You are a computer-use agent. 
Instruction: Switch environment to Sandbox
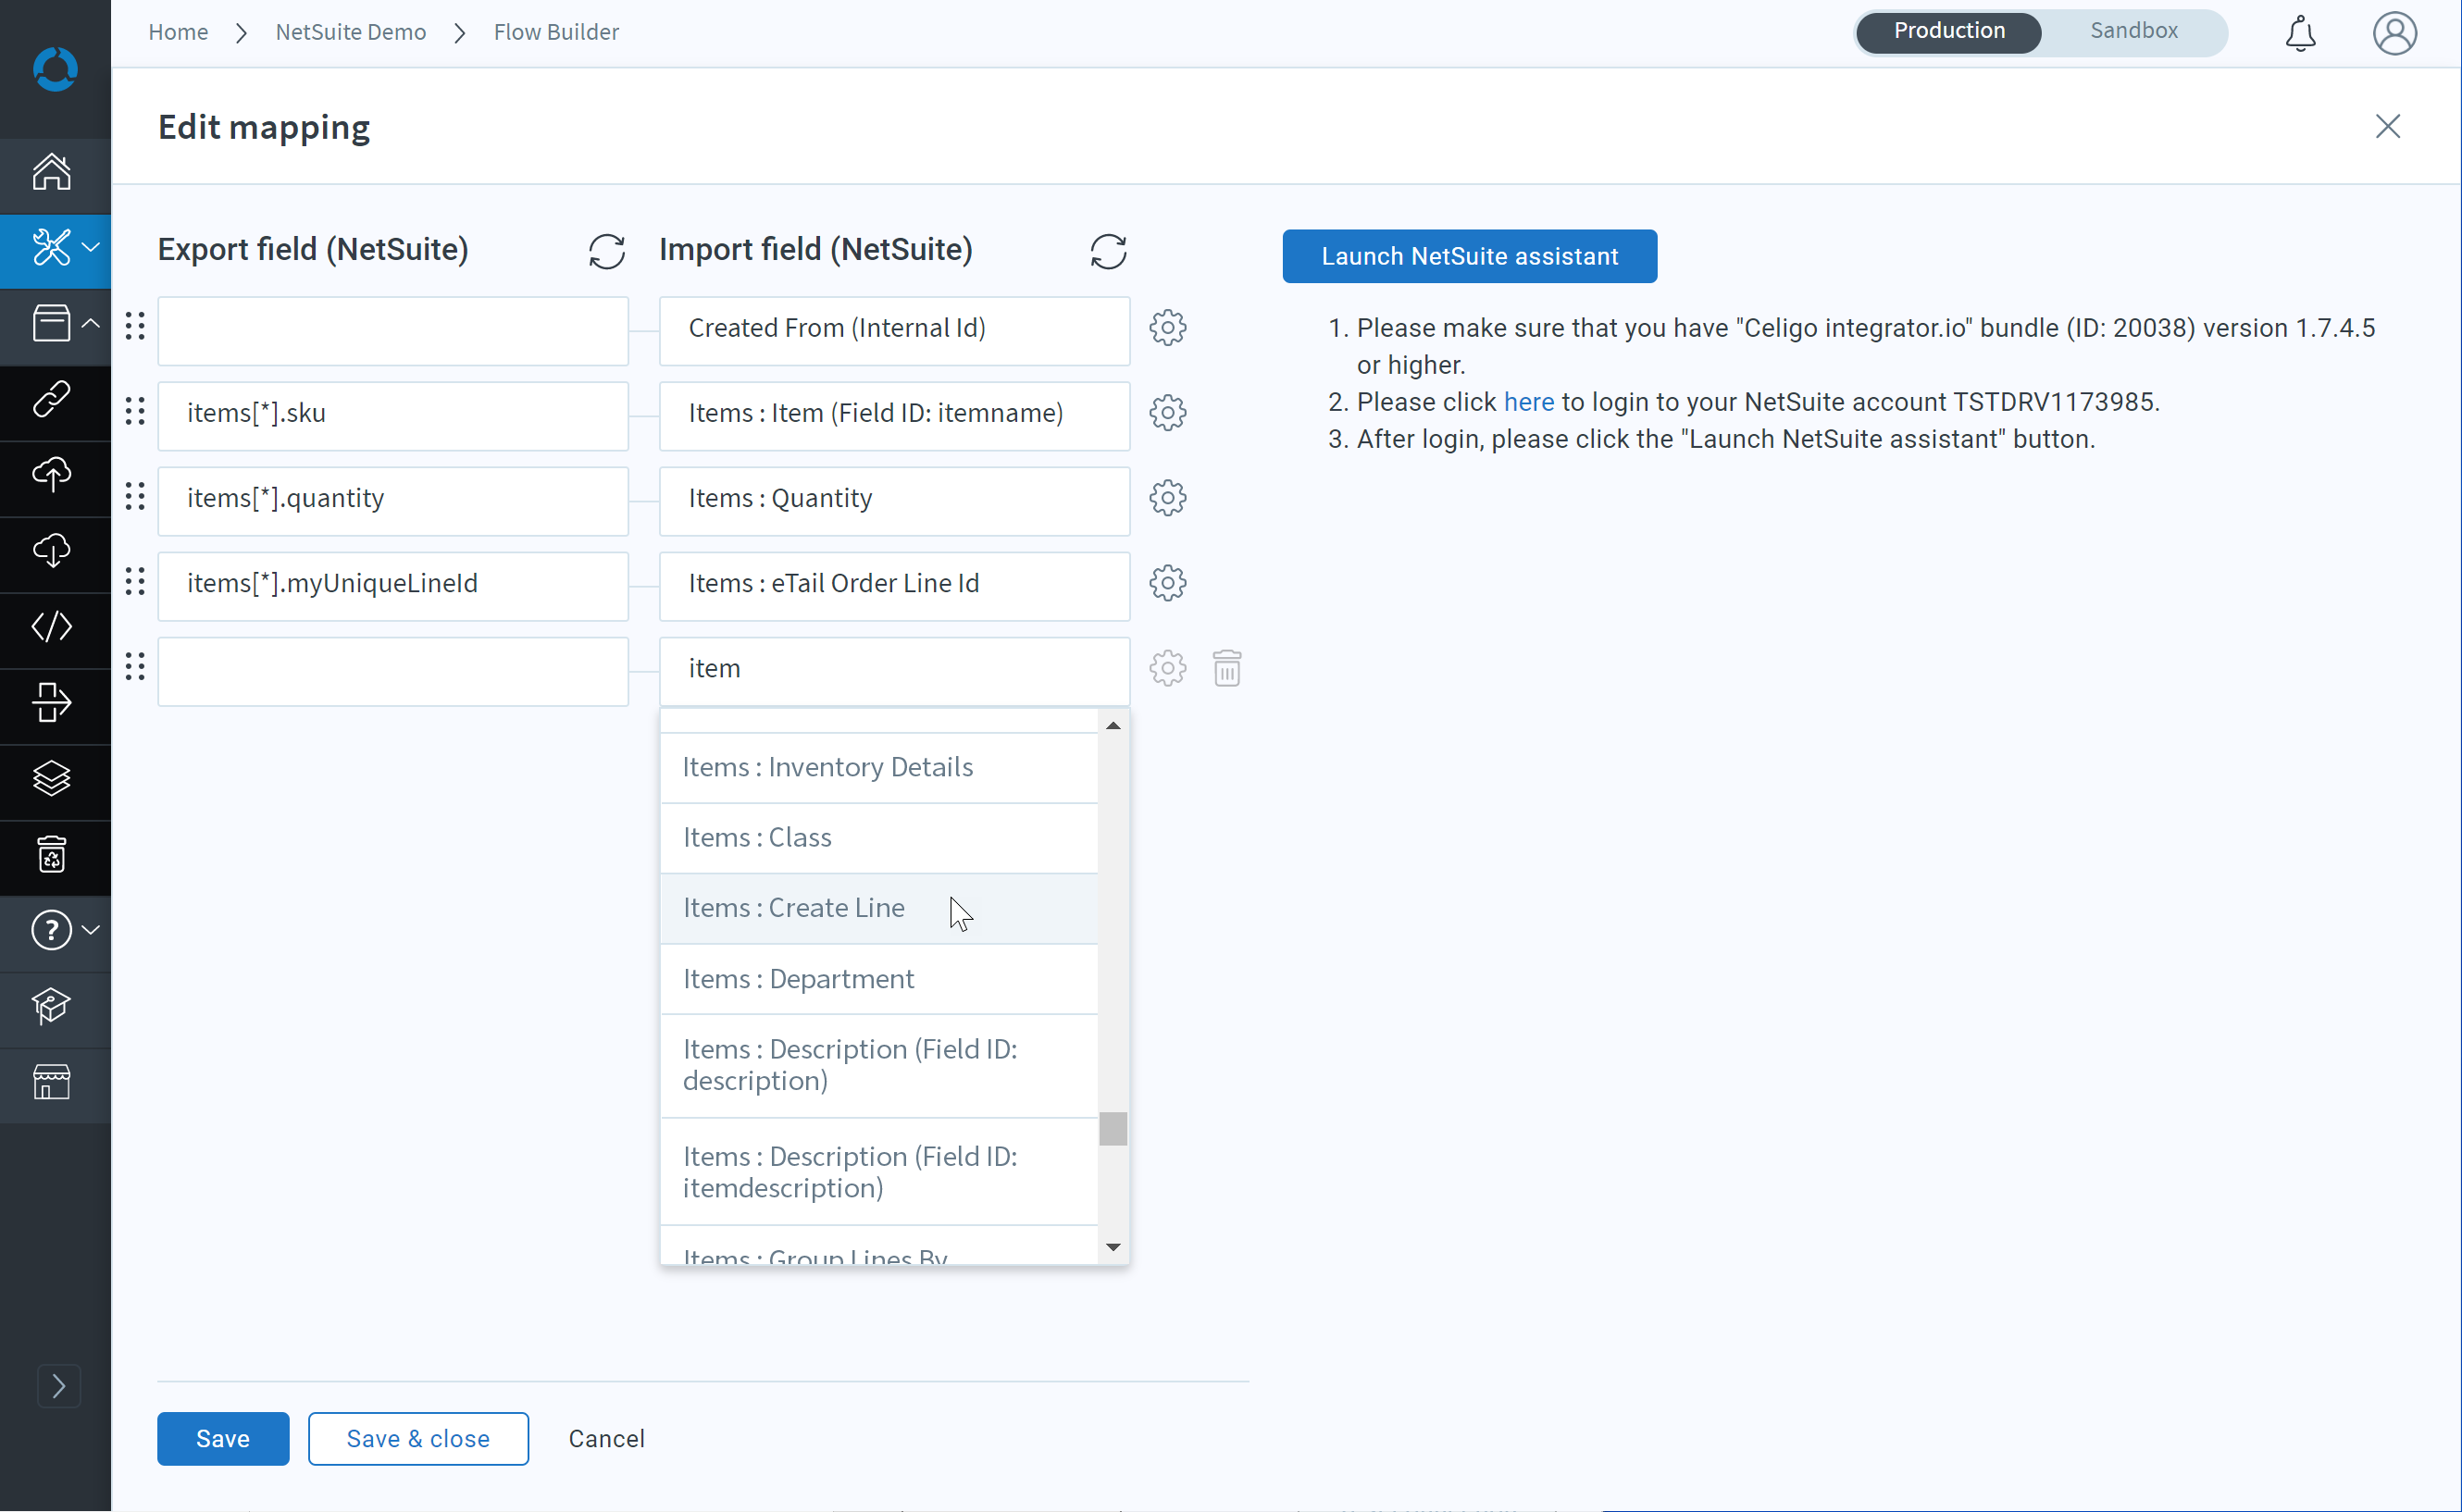pos(2133,31)
